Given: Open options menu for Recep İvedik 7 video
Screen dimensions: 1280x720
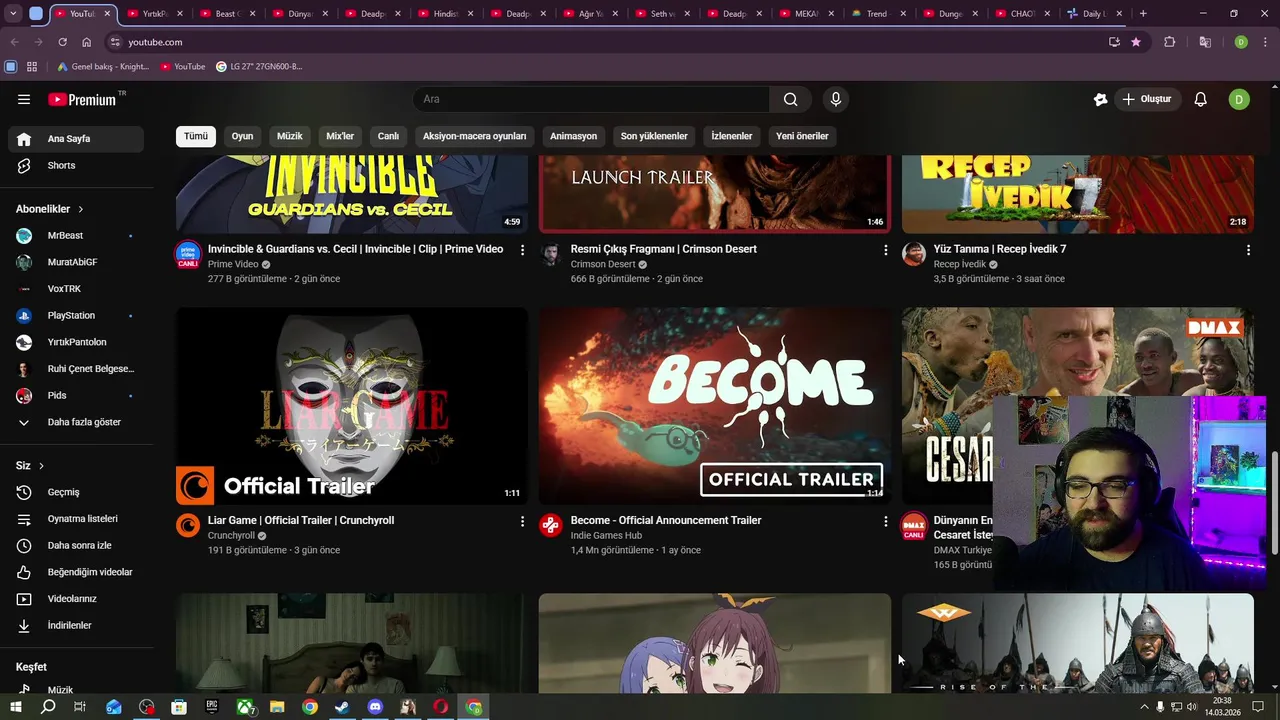Looking at the screenshot, I should click(x=1248, y=250).
